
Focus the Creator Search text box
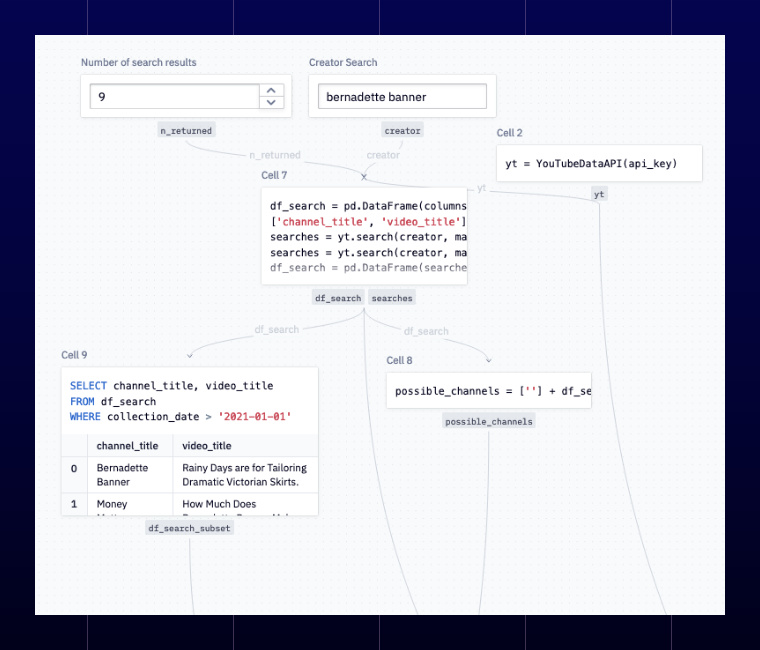coord(402,96)
